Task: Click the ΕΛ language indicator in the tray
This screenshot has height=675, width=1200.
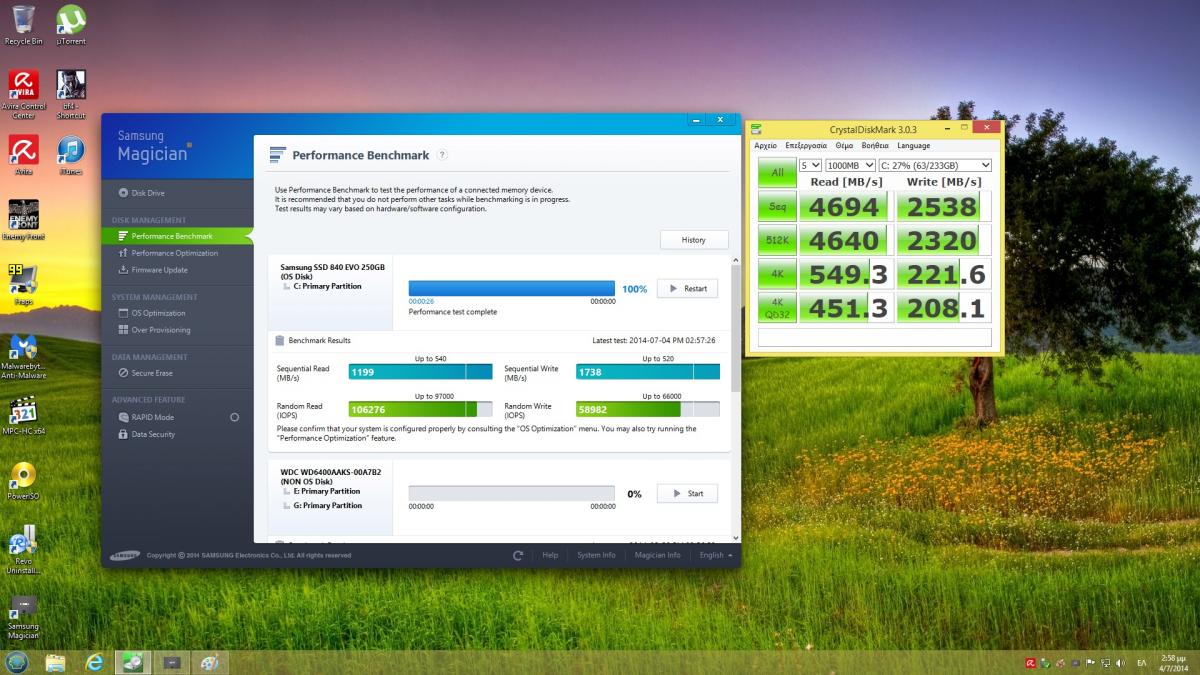Action: pyautogui.click(x=1141, y=663)
